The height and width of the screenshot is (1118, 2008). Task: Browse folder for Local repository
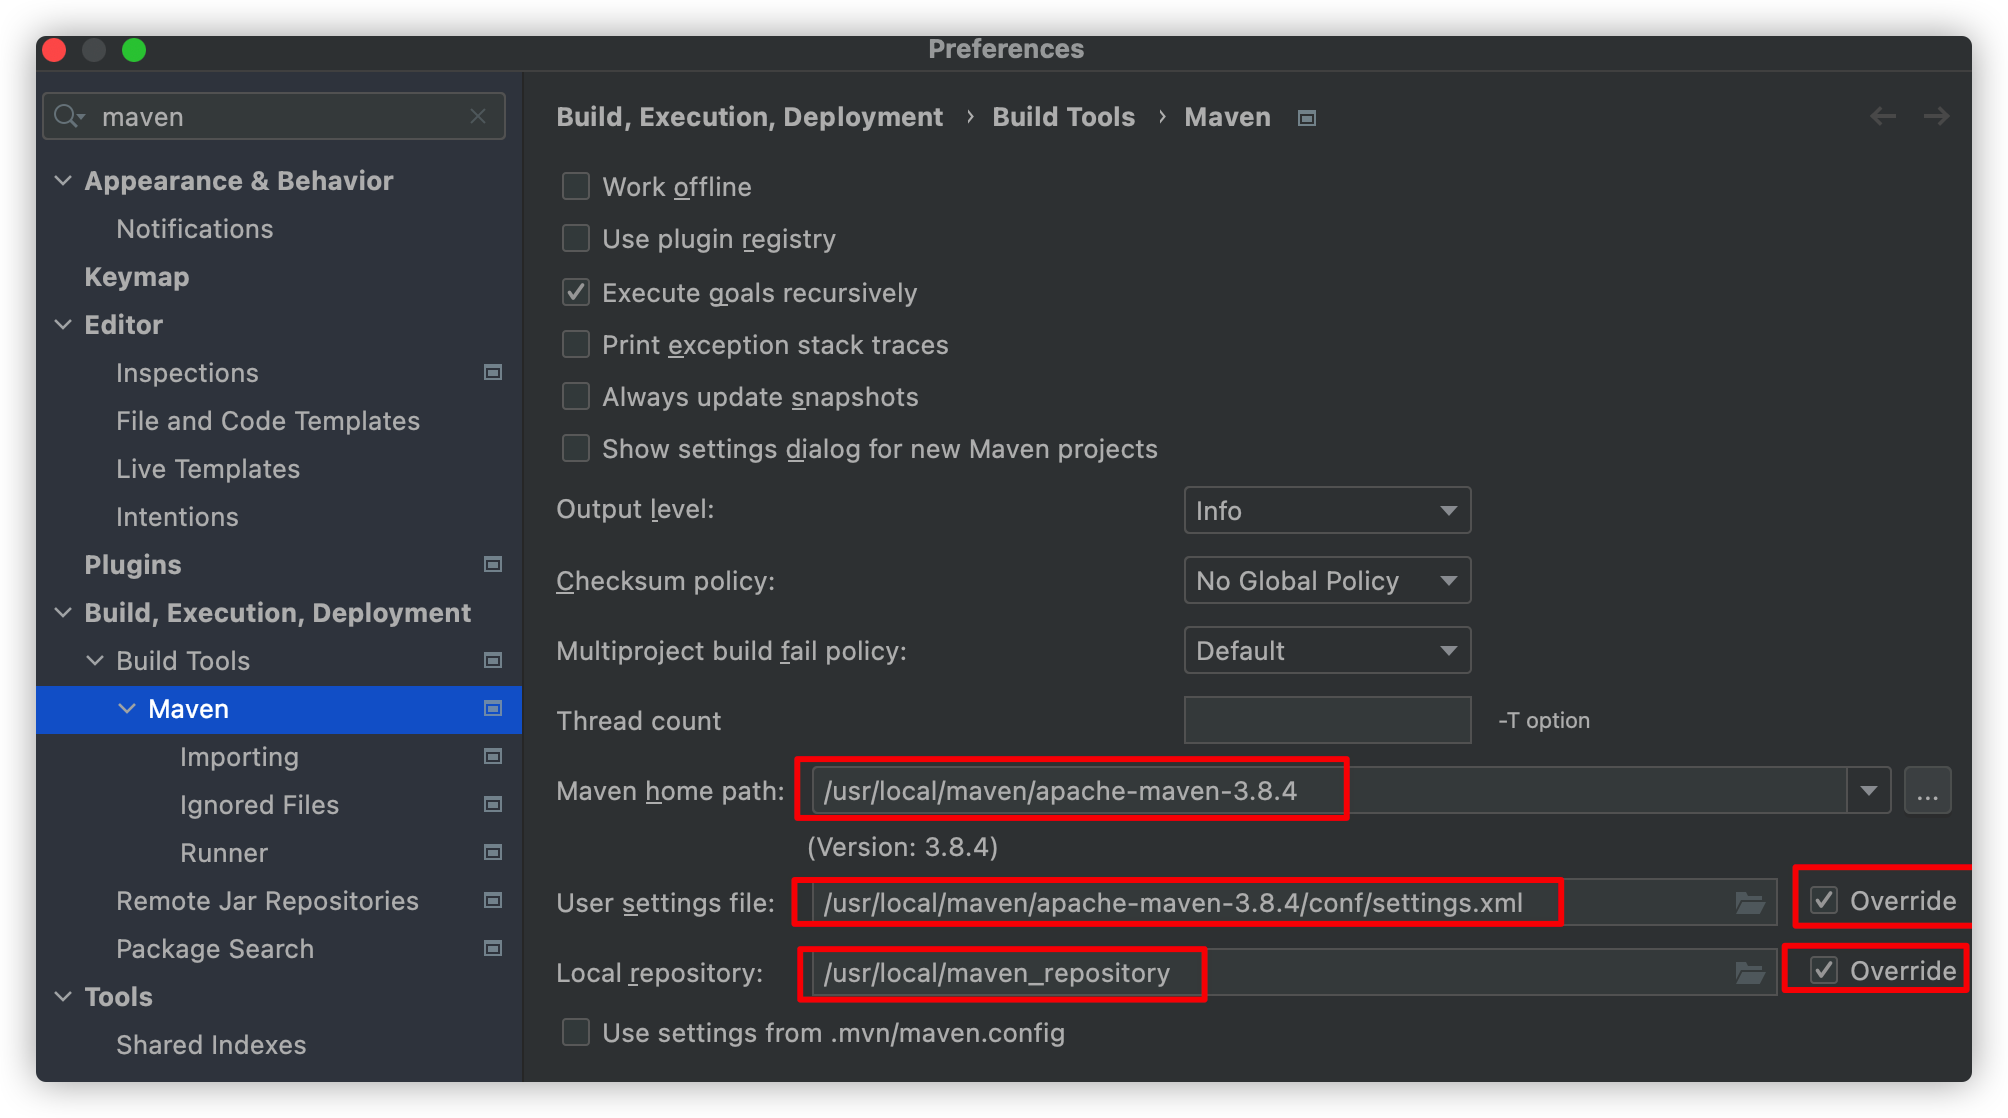tap(1750, 973)
